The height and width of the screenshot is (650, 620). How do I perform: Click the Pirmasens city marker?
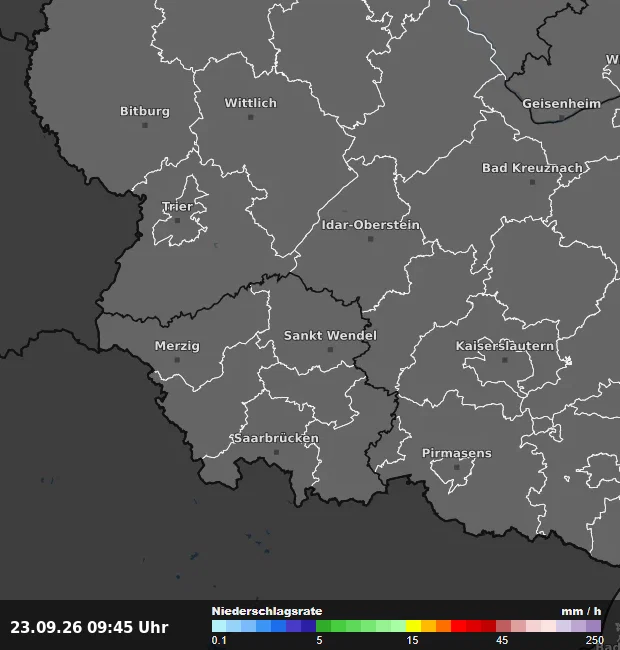pos(457,467)
